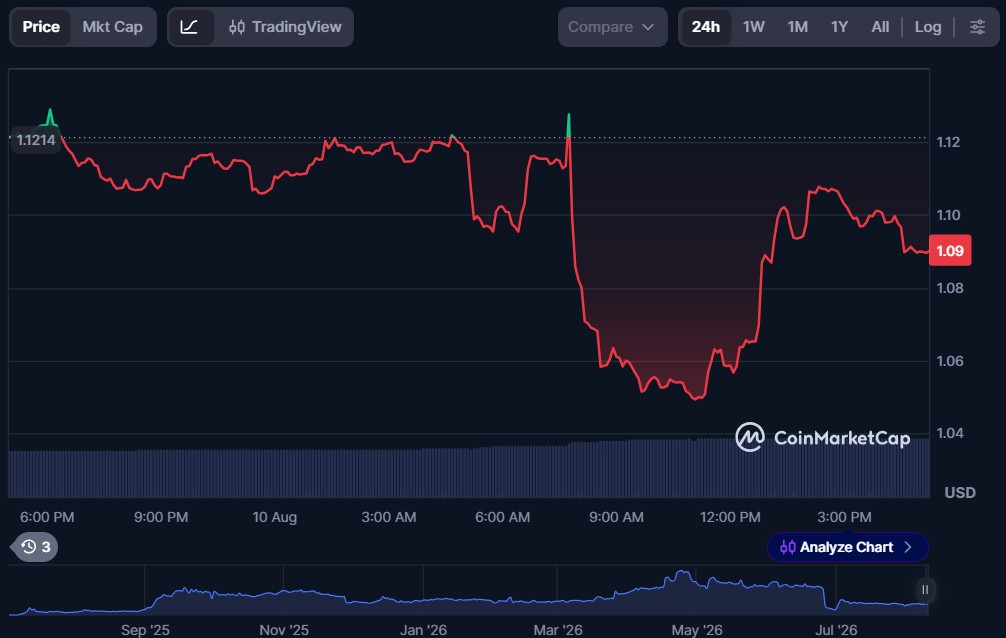Select the 24h time range
1006x638 pixels.
click(x=706, y=27)
